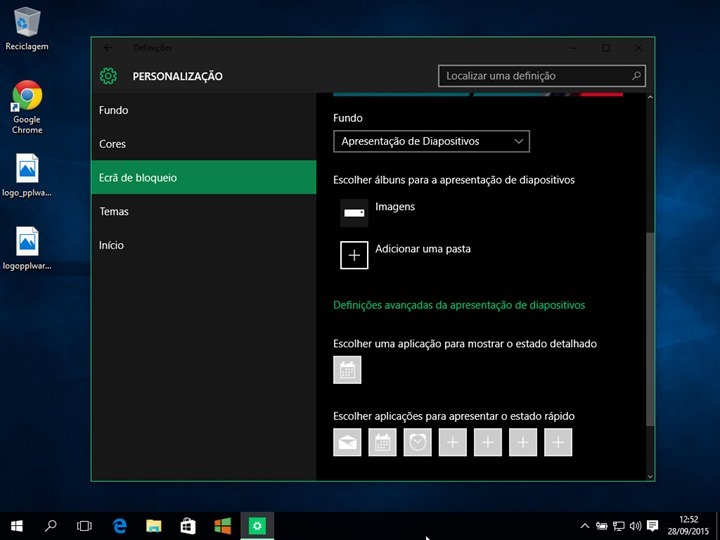The height and width of the screenshot is (540, 720).
Task: Click the Mail quick status icon
Action: pos(347,442)
